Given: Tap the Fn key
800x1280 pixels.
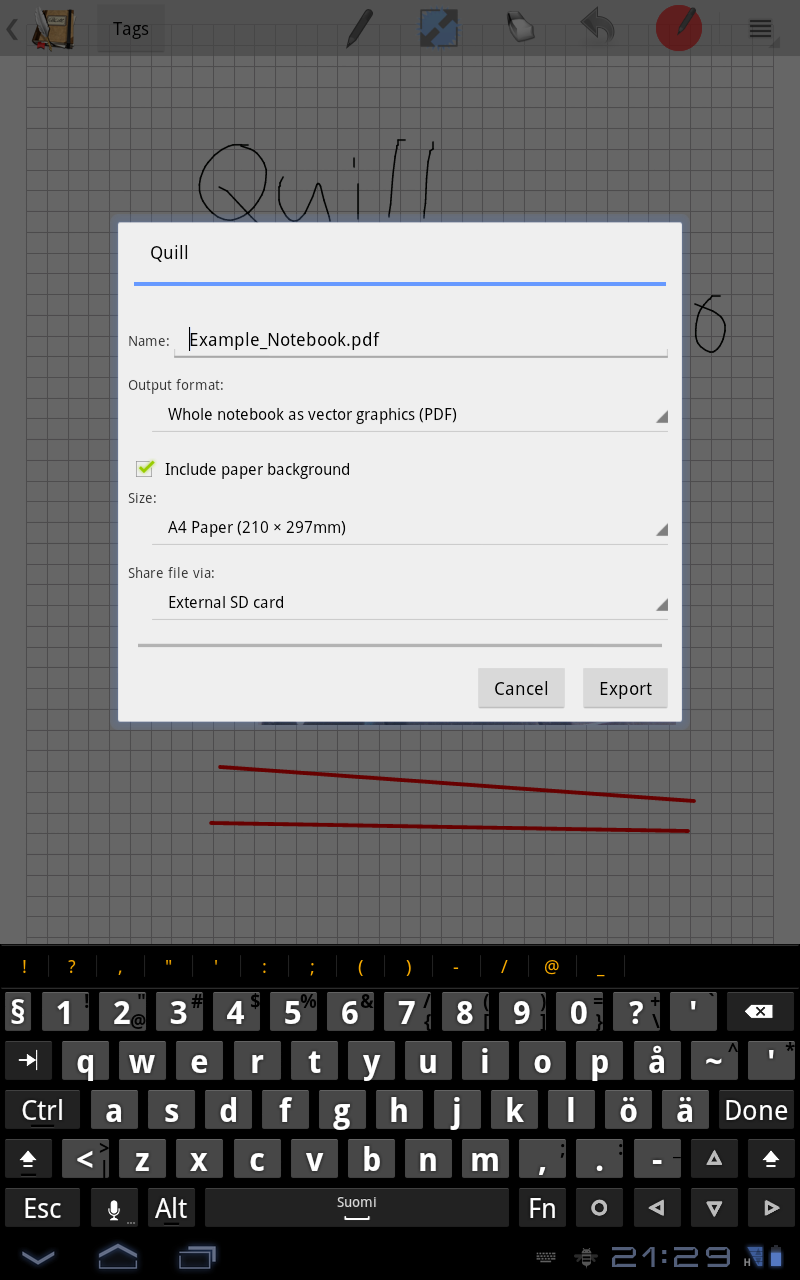Looking at the screenshot, I should pos(542,1208).
